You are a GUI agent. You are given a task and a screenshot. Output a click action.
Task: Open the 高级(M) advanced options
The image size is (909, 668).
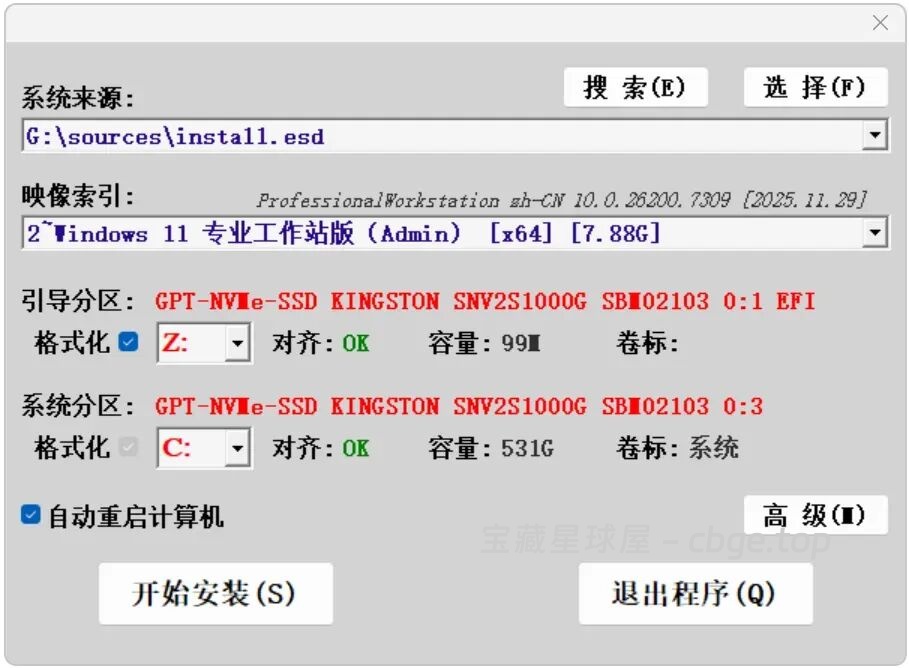815,513
